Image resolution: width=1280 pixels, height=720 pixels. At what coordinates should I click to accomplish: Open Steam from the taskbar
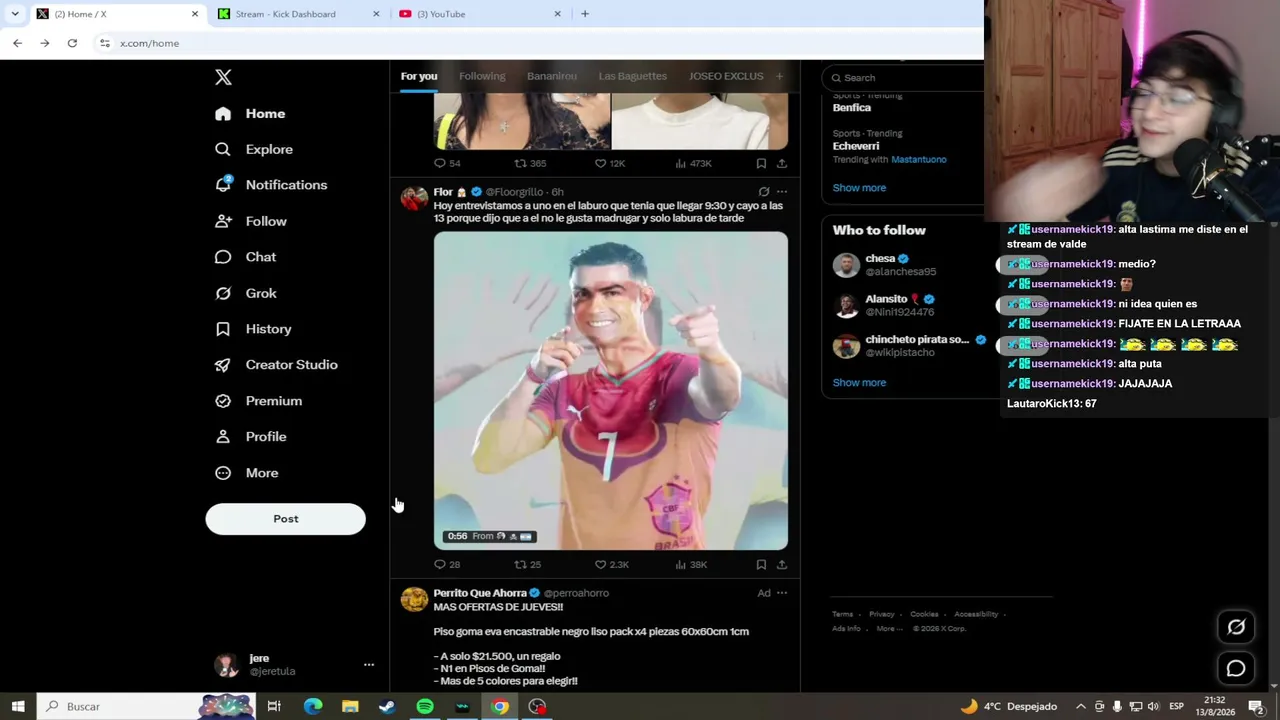pyautogui.click(x=387, y=706)
